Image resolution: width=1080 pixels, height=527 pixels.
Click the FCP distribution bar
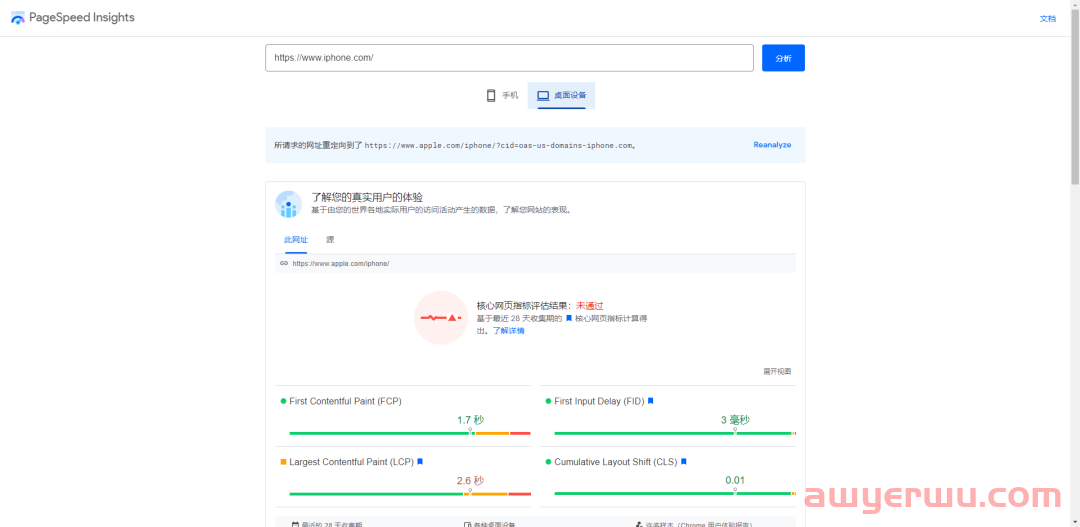[410, 433]
